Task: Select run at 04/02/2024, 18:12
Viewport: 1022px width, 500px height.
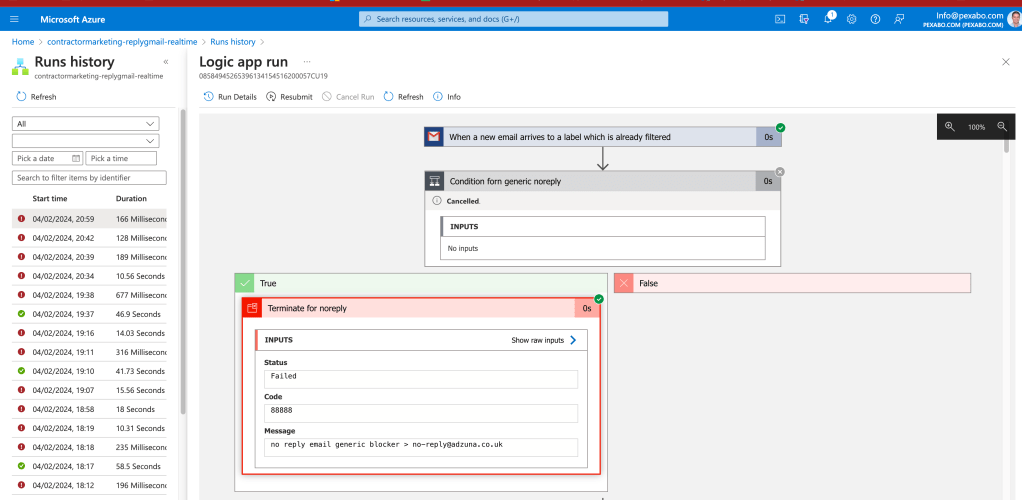Action: 89,485
